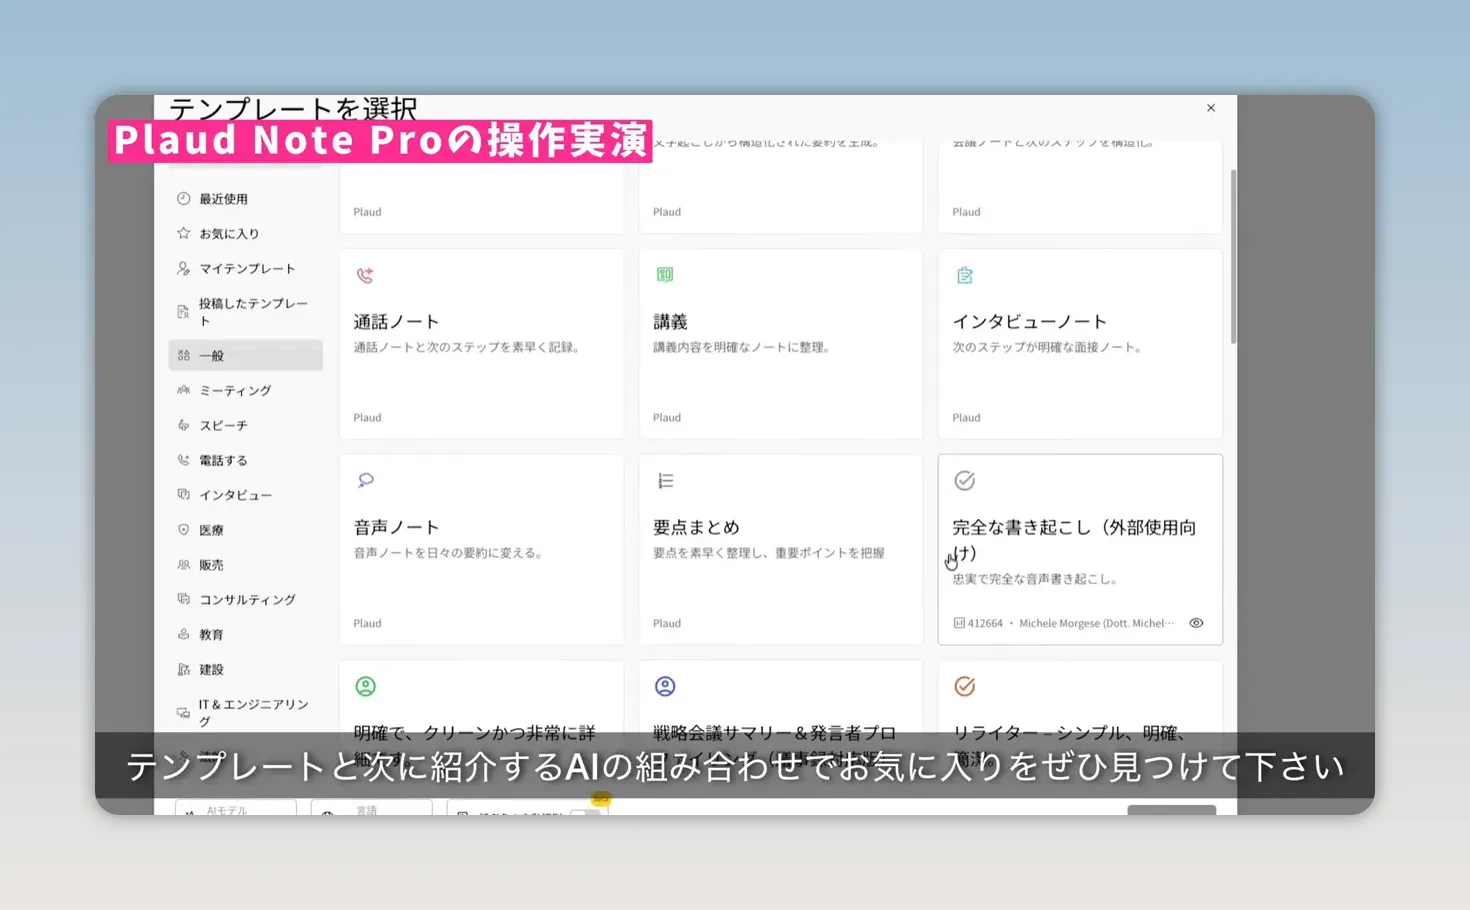Click the speech bubble icon on 音声ノート card

click(365, 481)
